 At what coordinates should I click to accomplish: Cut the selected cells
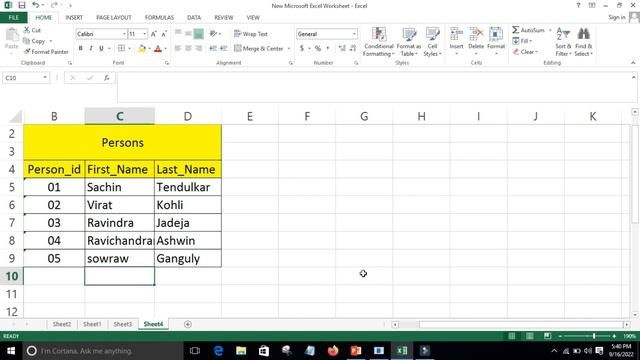[x=32, y=30]
